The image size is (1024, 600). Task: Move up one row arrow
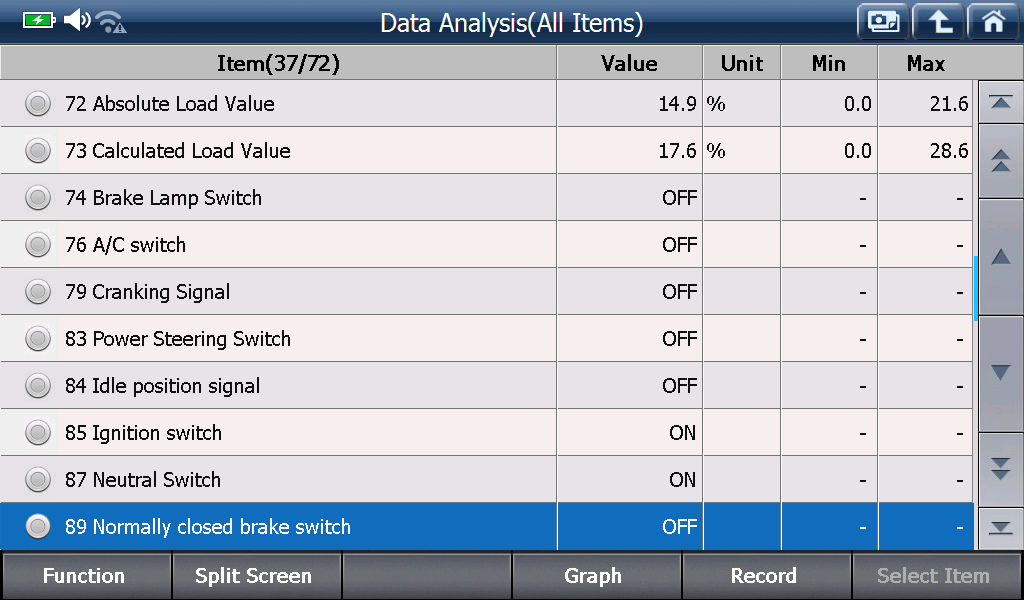[1000, 257]
